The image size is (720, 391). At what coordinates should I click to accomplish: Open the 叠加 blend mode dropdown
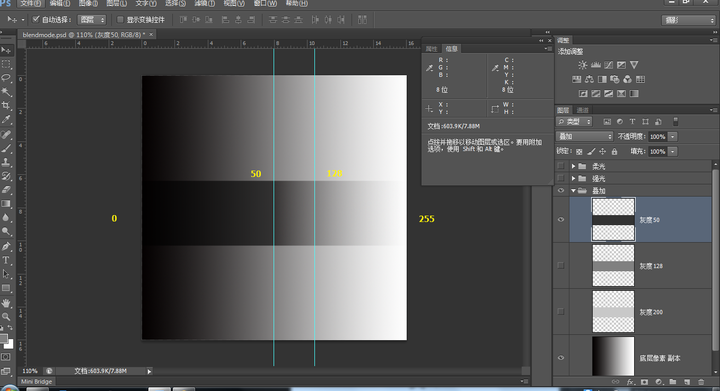point(585,136)
